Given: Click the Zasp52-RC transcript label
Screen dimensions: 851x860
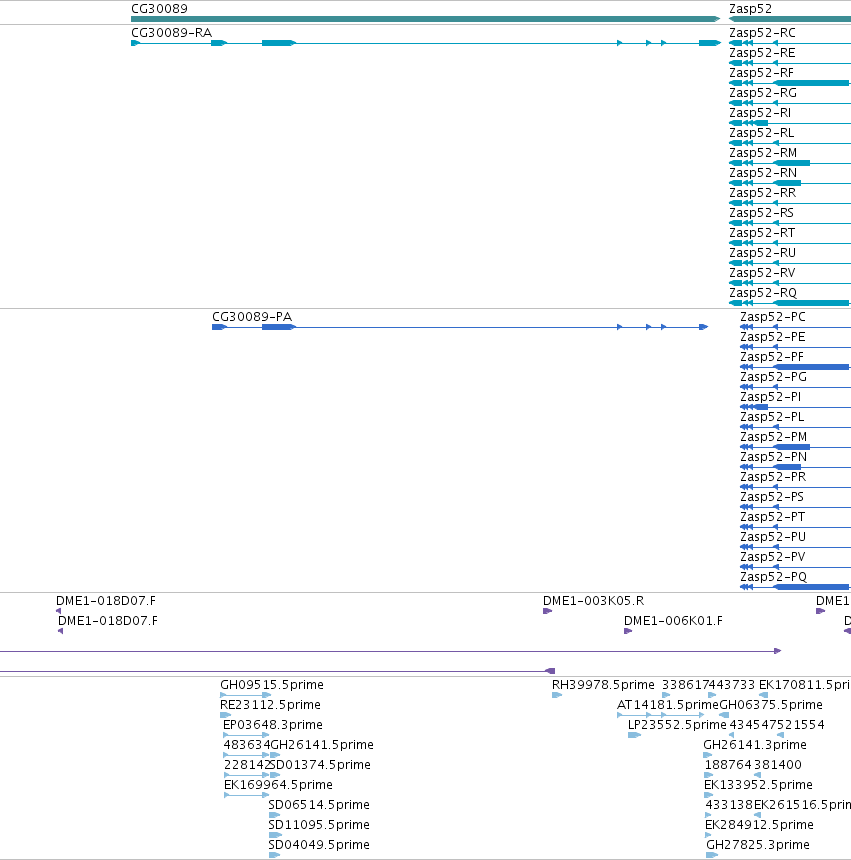Looking at the screenshot, I should coord(762,33).
